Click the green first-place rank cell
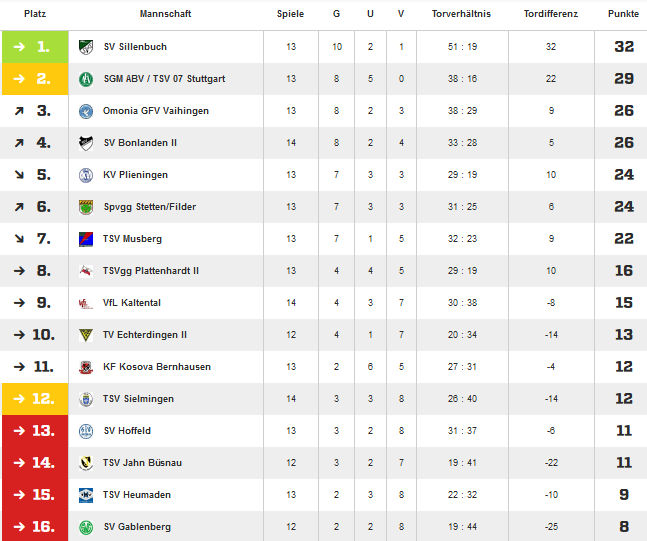 35,47
